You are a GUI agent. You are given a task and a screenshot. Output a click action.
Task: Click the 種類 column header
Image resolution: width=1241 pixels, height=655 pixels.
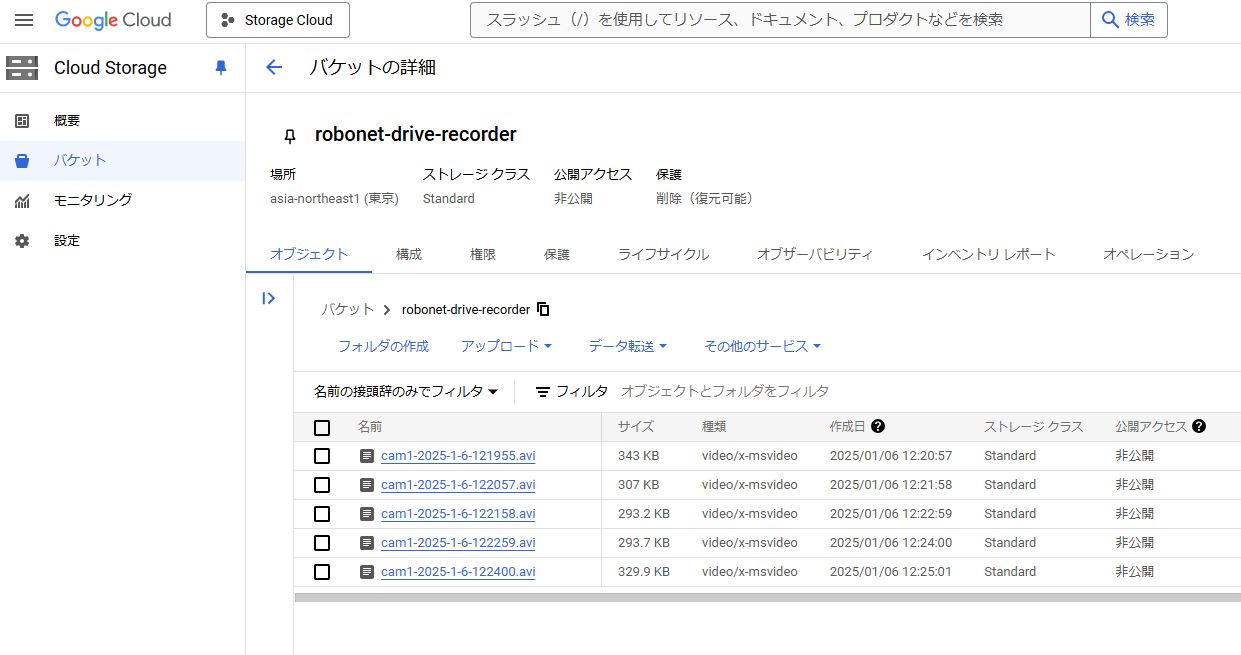tap(714, 427)
